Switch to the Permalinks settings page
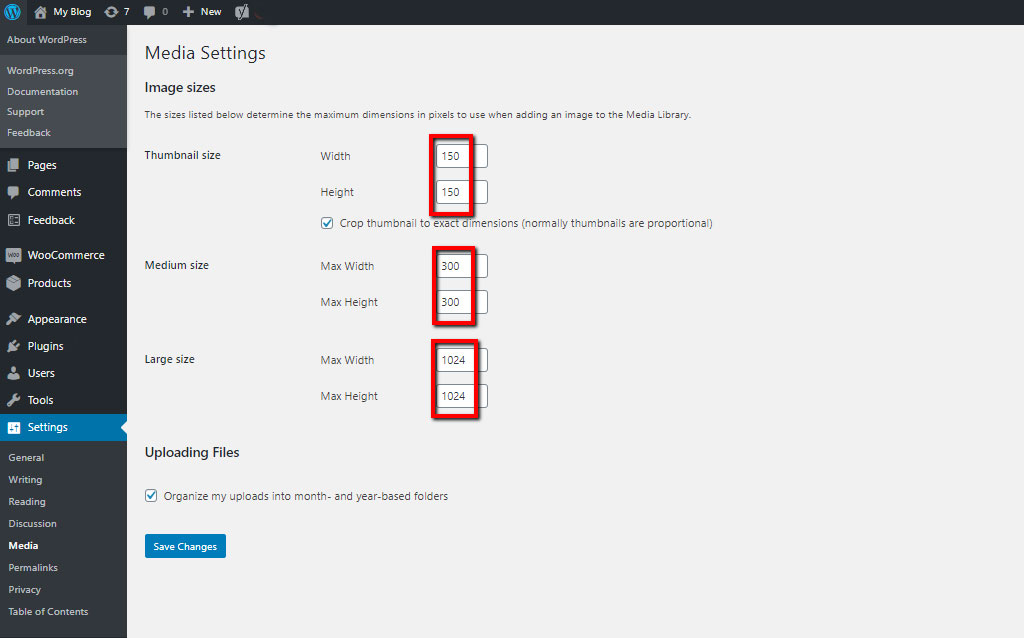1024x638 pixels. [x=33, y=567]
